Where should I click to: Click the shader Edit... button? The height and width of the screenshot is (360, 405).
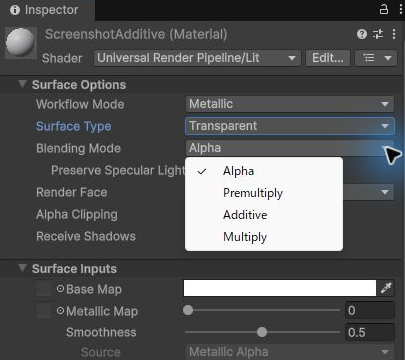point(328,58)
